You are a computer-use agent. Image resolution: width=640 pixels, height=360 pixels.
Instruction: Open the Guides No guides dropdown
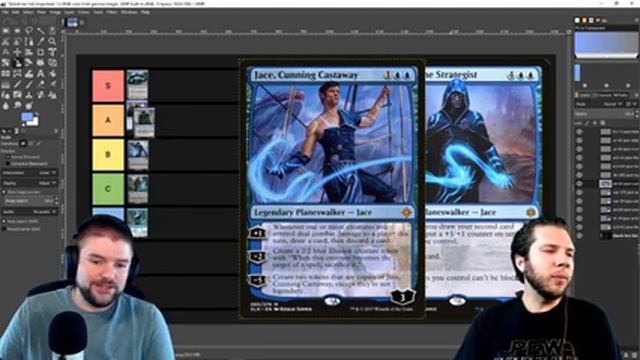click(x=29, y=212)
